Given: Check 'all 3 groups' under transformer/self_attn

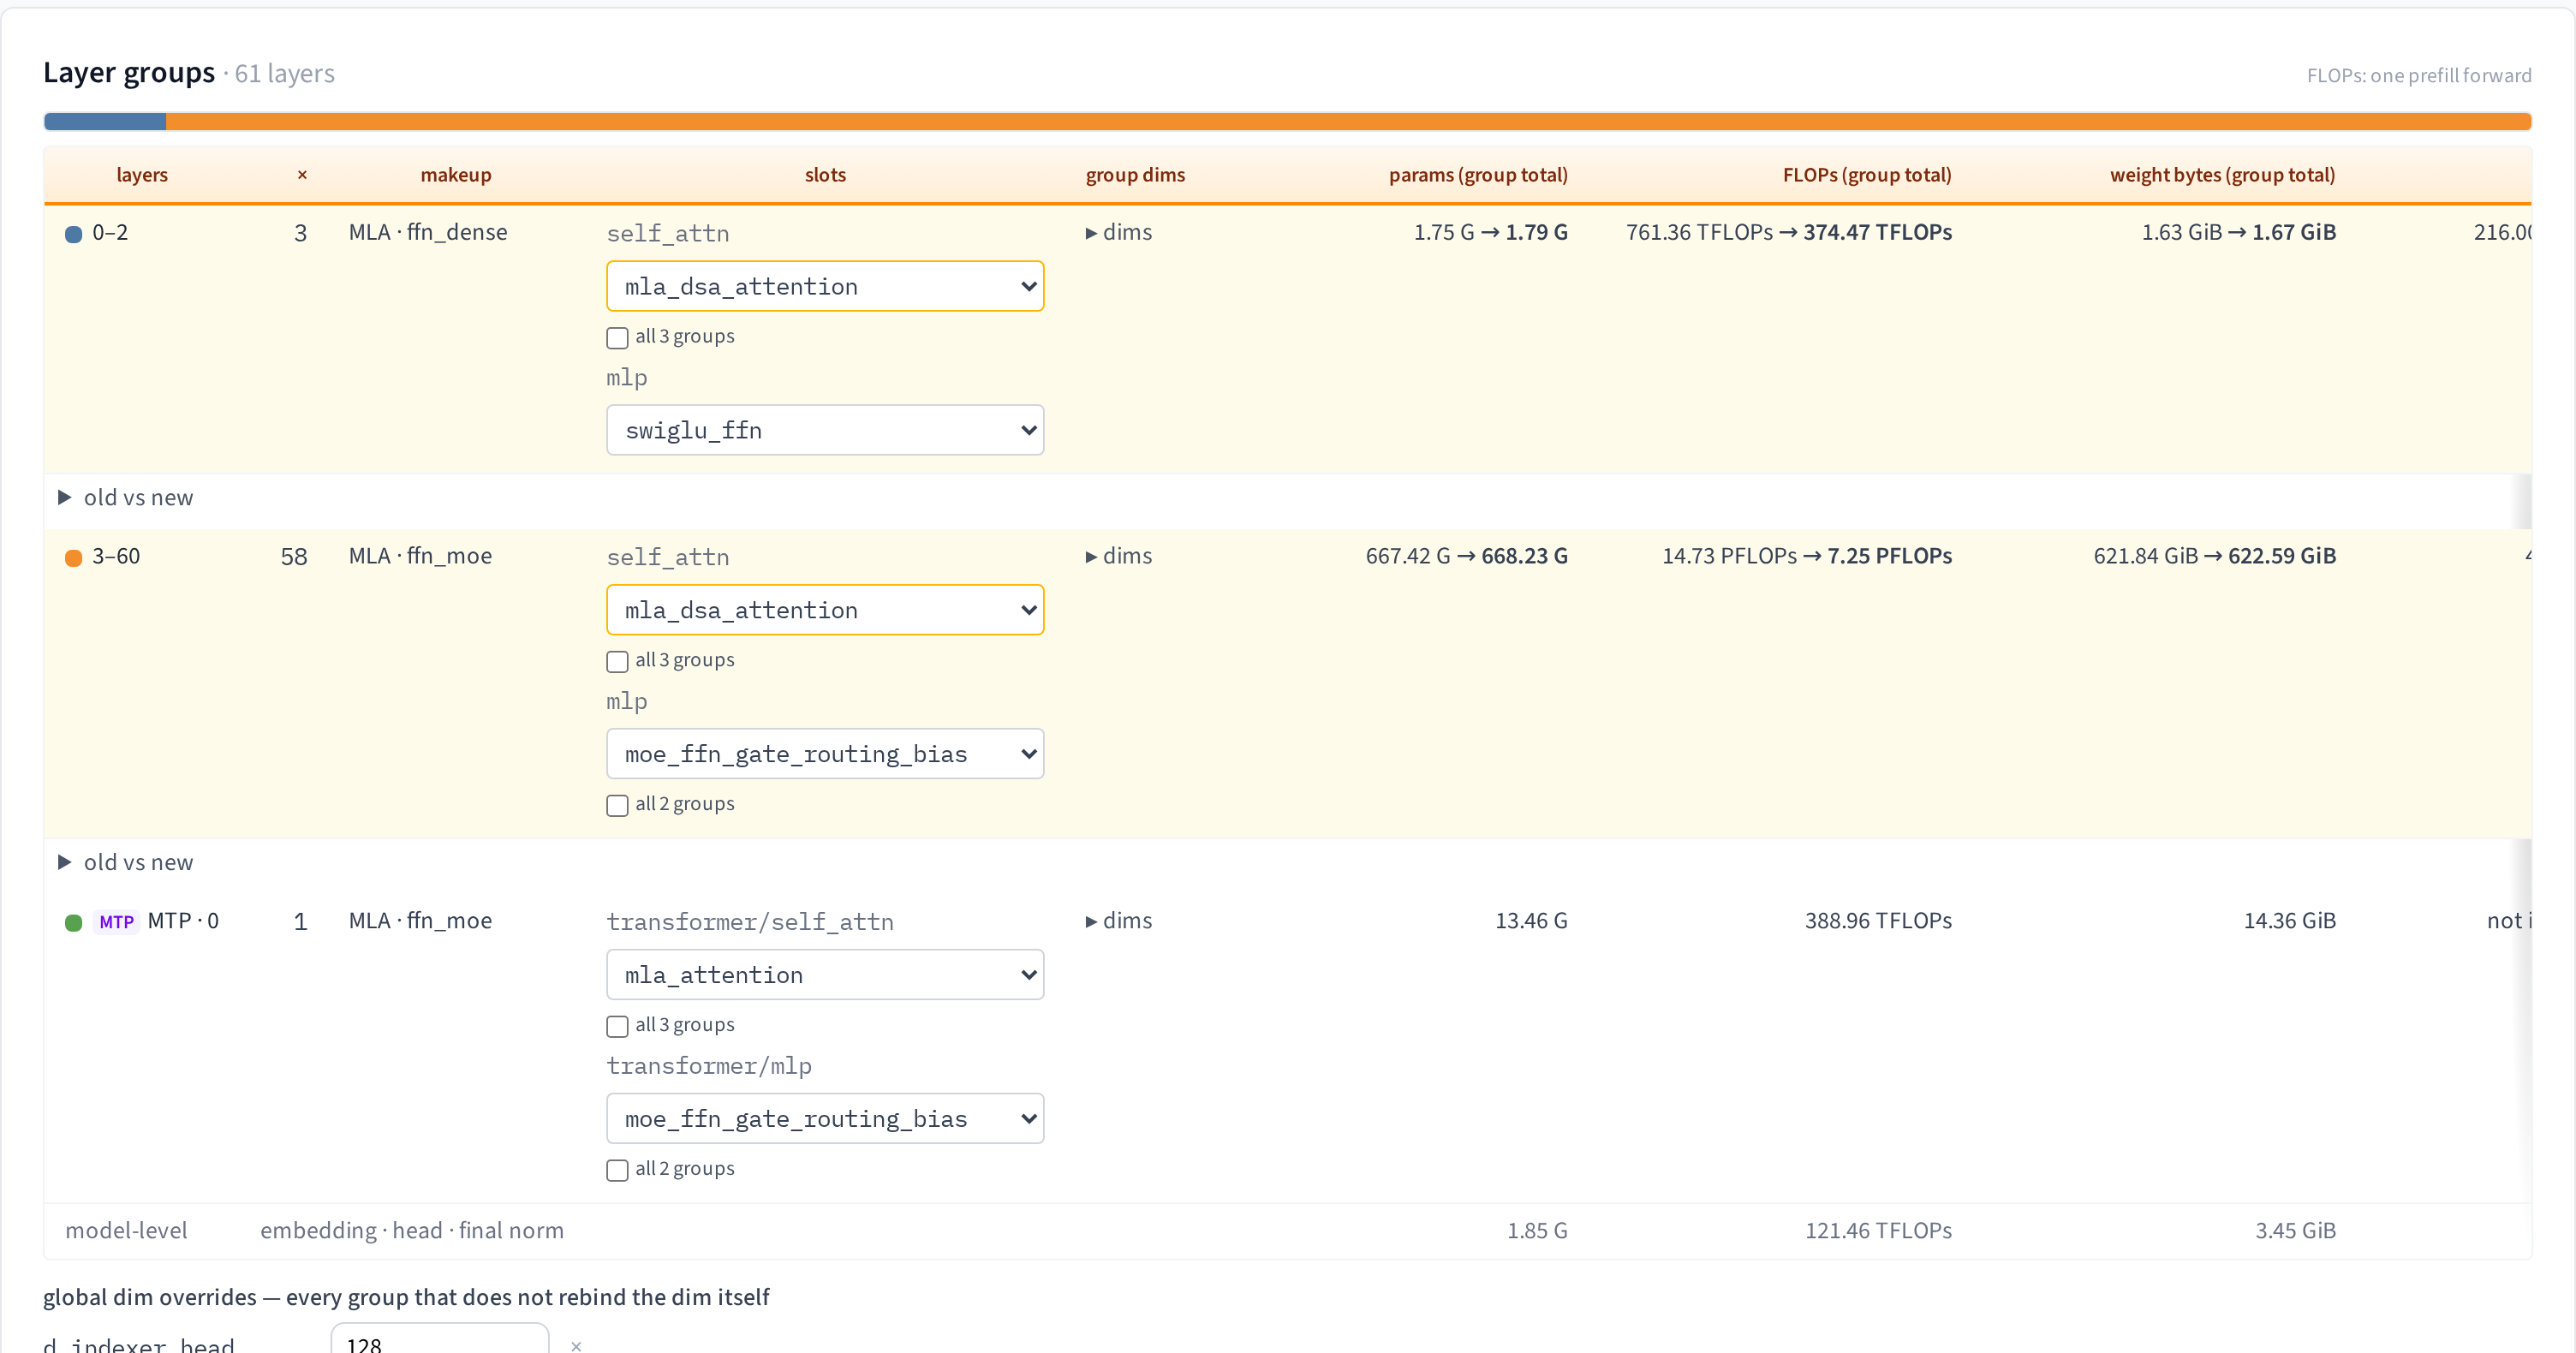Looking at the screenshot, I should [x=617, y=1027].
